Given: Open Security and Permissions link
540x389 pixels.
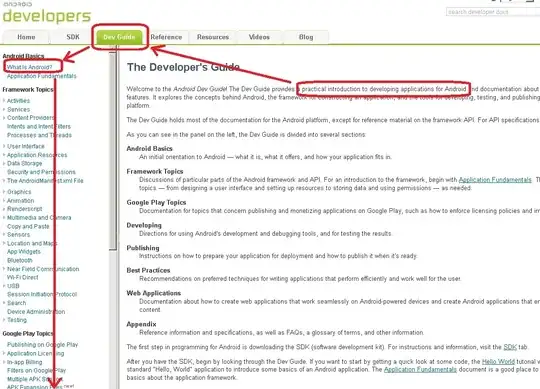Looking at the screenshot, I should click(x=41, y=172).
